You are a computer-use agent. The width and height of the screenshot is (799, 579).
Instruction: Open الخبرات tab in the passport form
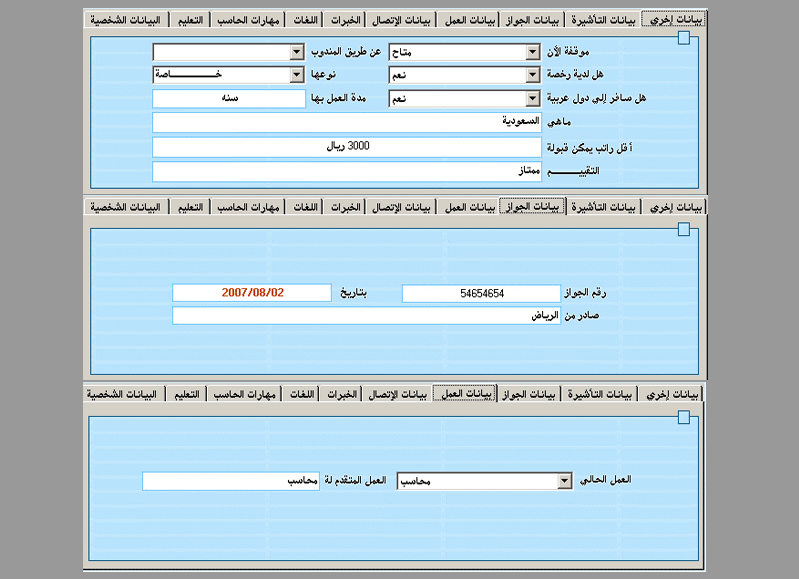[345, 207]
